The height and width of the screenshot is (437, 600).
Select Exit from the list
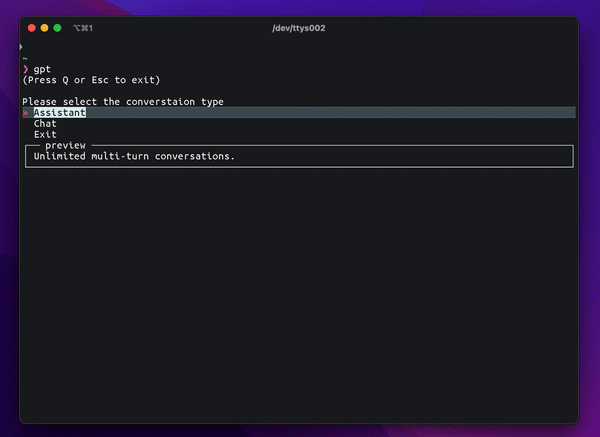click(x=45, y=134)
